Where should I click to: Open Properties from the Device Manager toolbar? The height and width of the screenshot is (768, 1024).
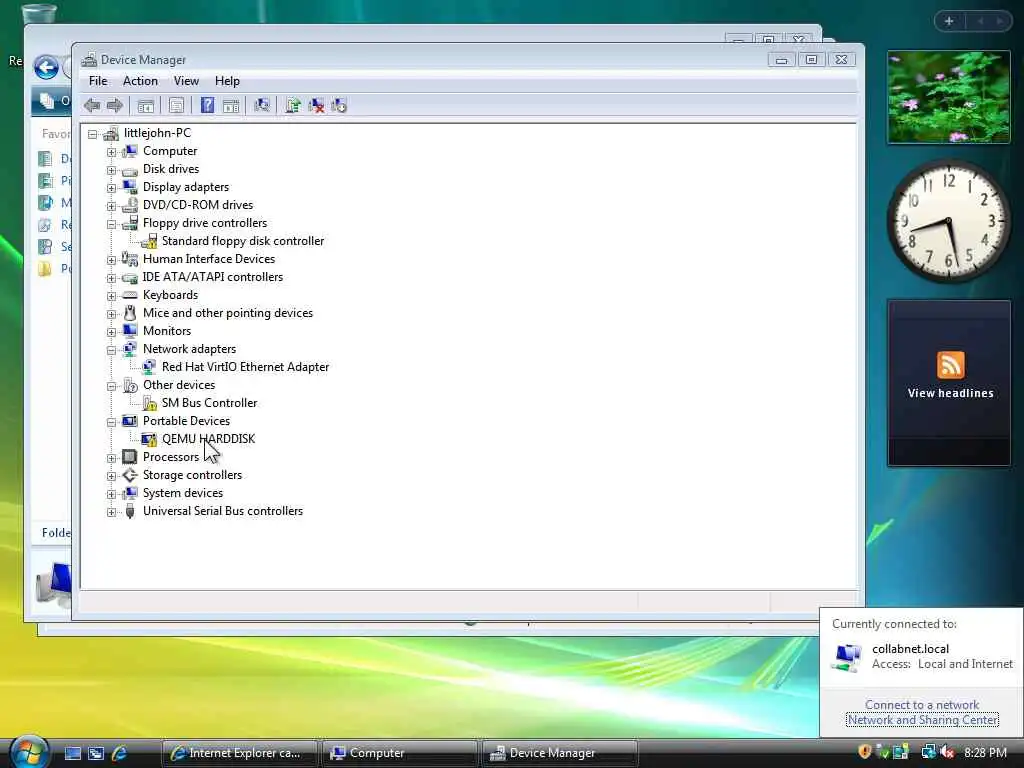[176, 105]
